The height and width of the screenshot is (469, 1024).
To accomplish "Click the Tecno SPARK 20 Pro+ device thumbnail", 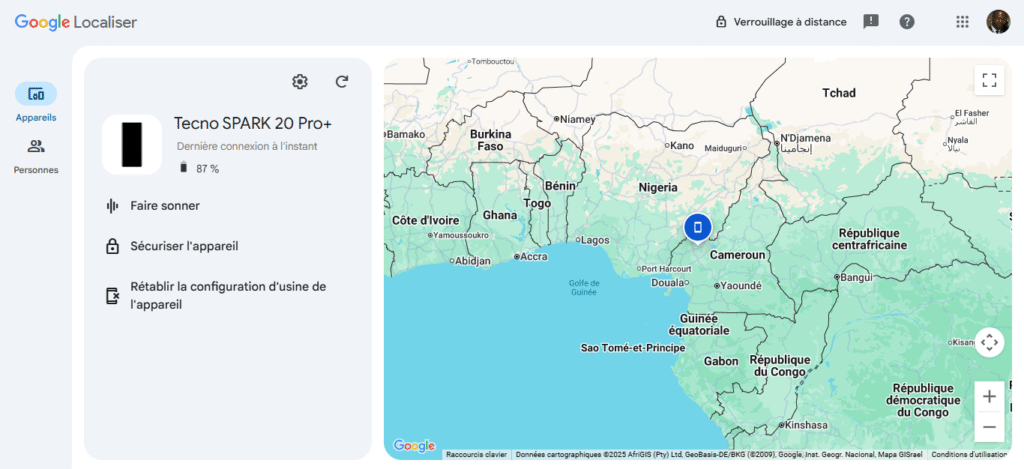I will [x=132, y=144].
